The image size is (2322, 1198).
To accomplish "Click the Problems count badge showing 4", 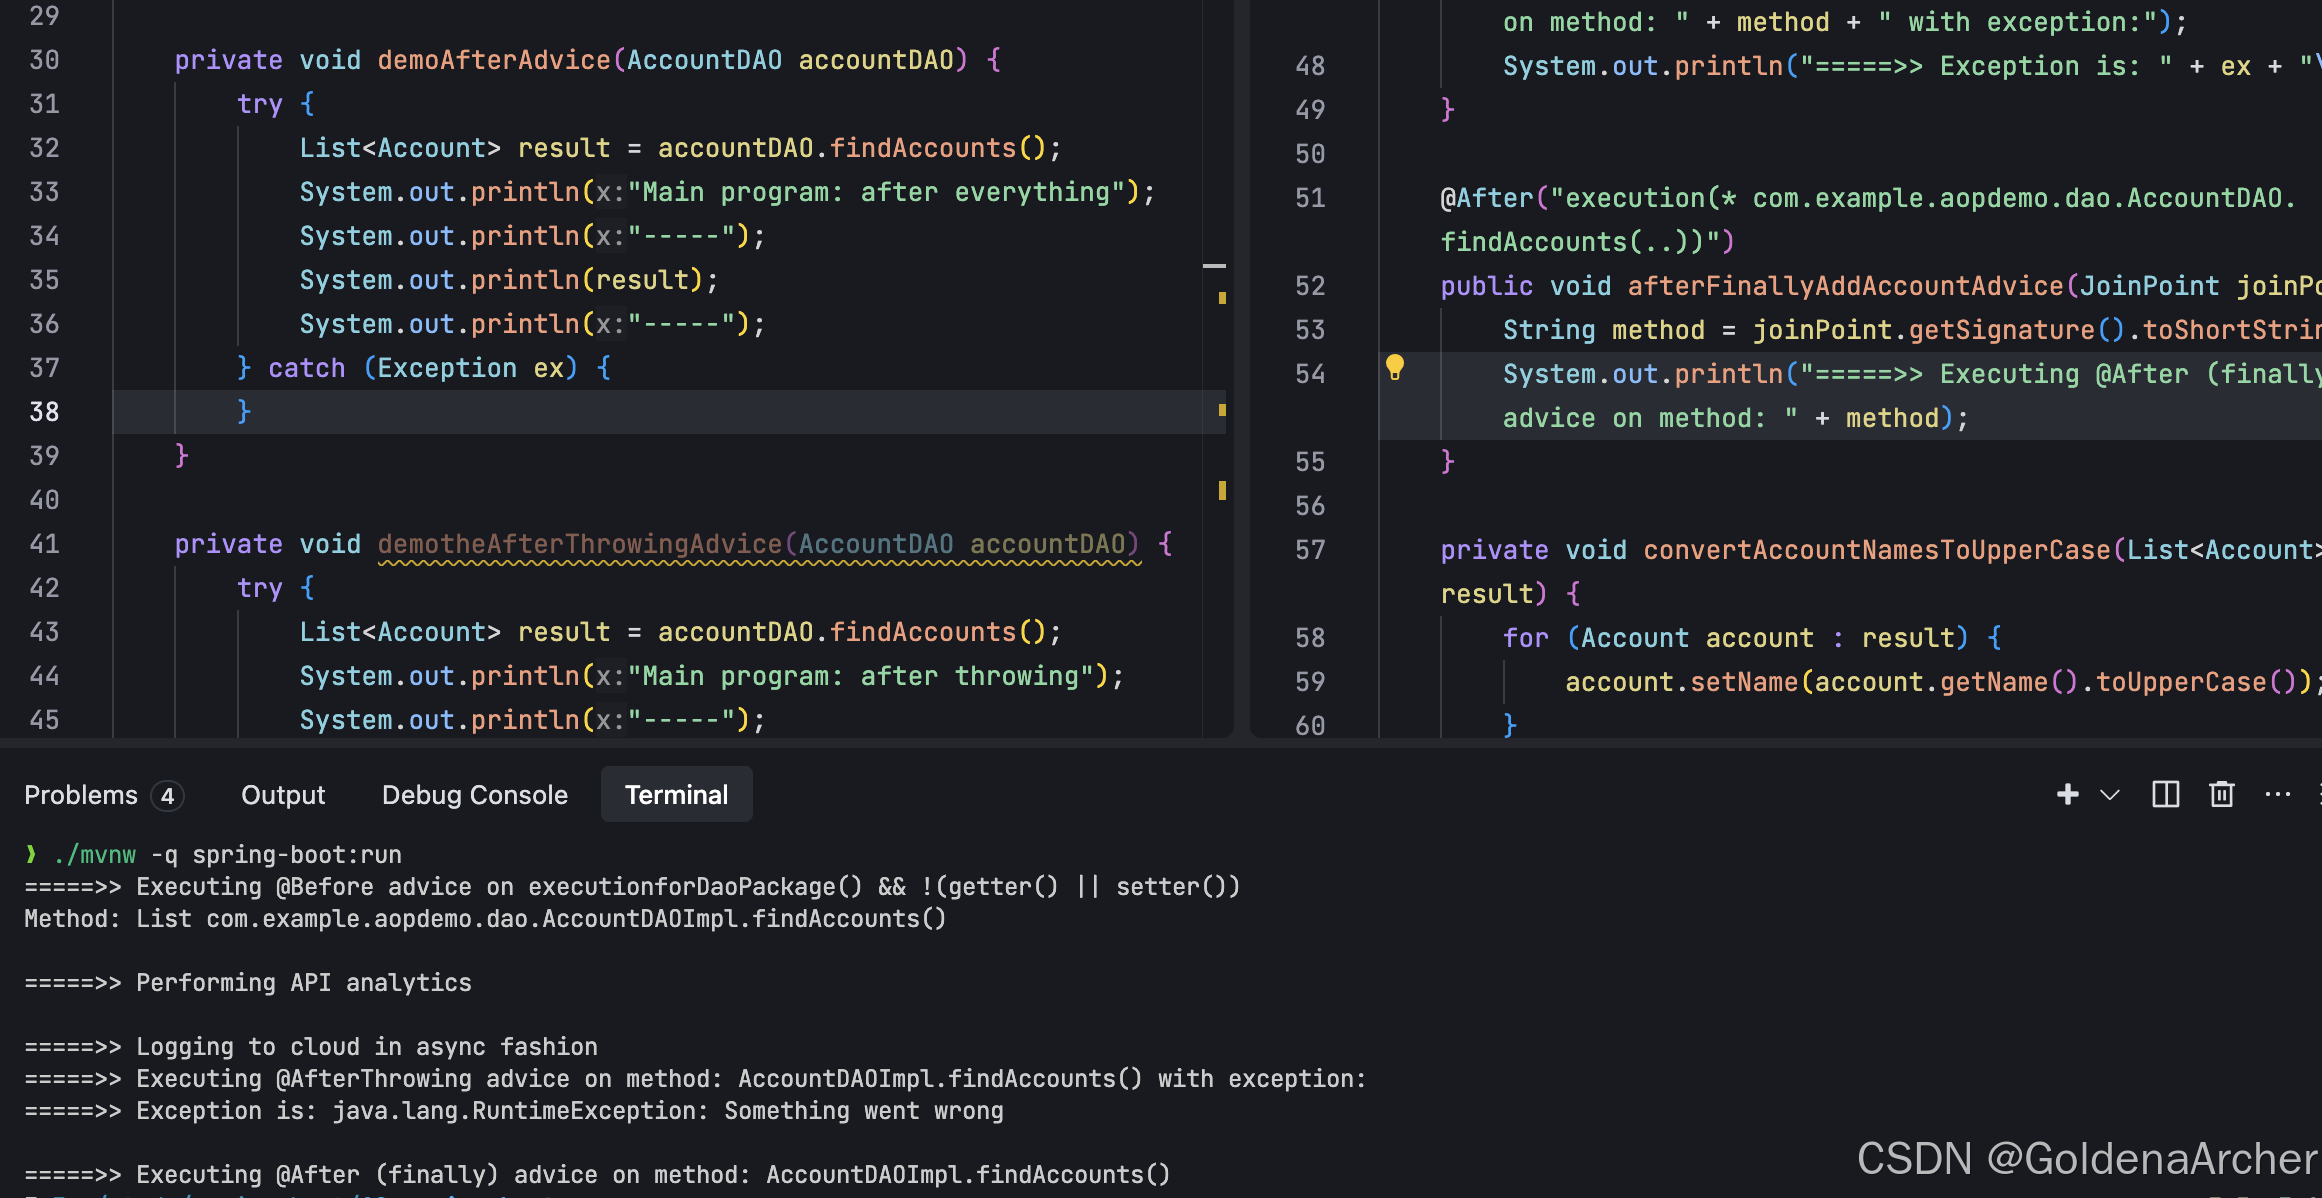I will click(168, 796).
